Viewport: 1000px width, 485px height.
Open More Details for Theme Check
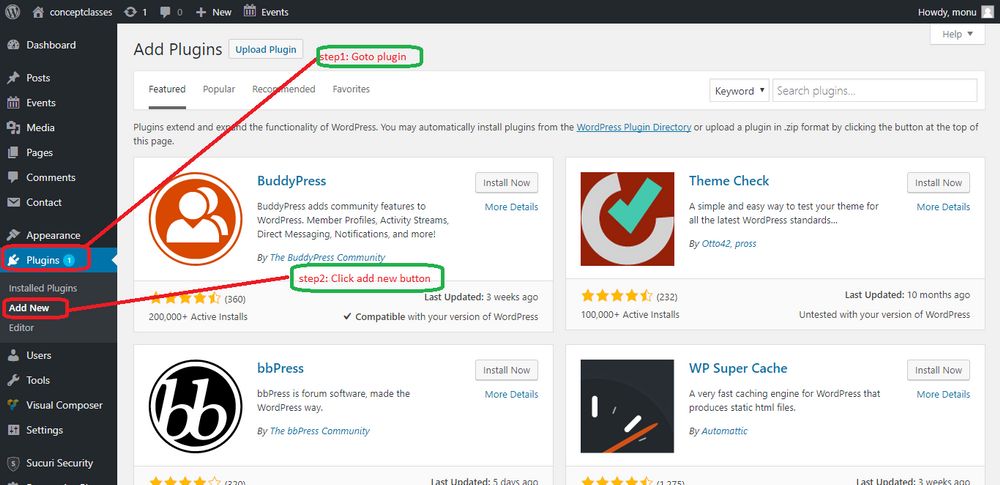point(943,207)
